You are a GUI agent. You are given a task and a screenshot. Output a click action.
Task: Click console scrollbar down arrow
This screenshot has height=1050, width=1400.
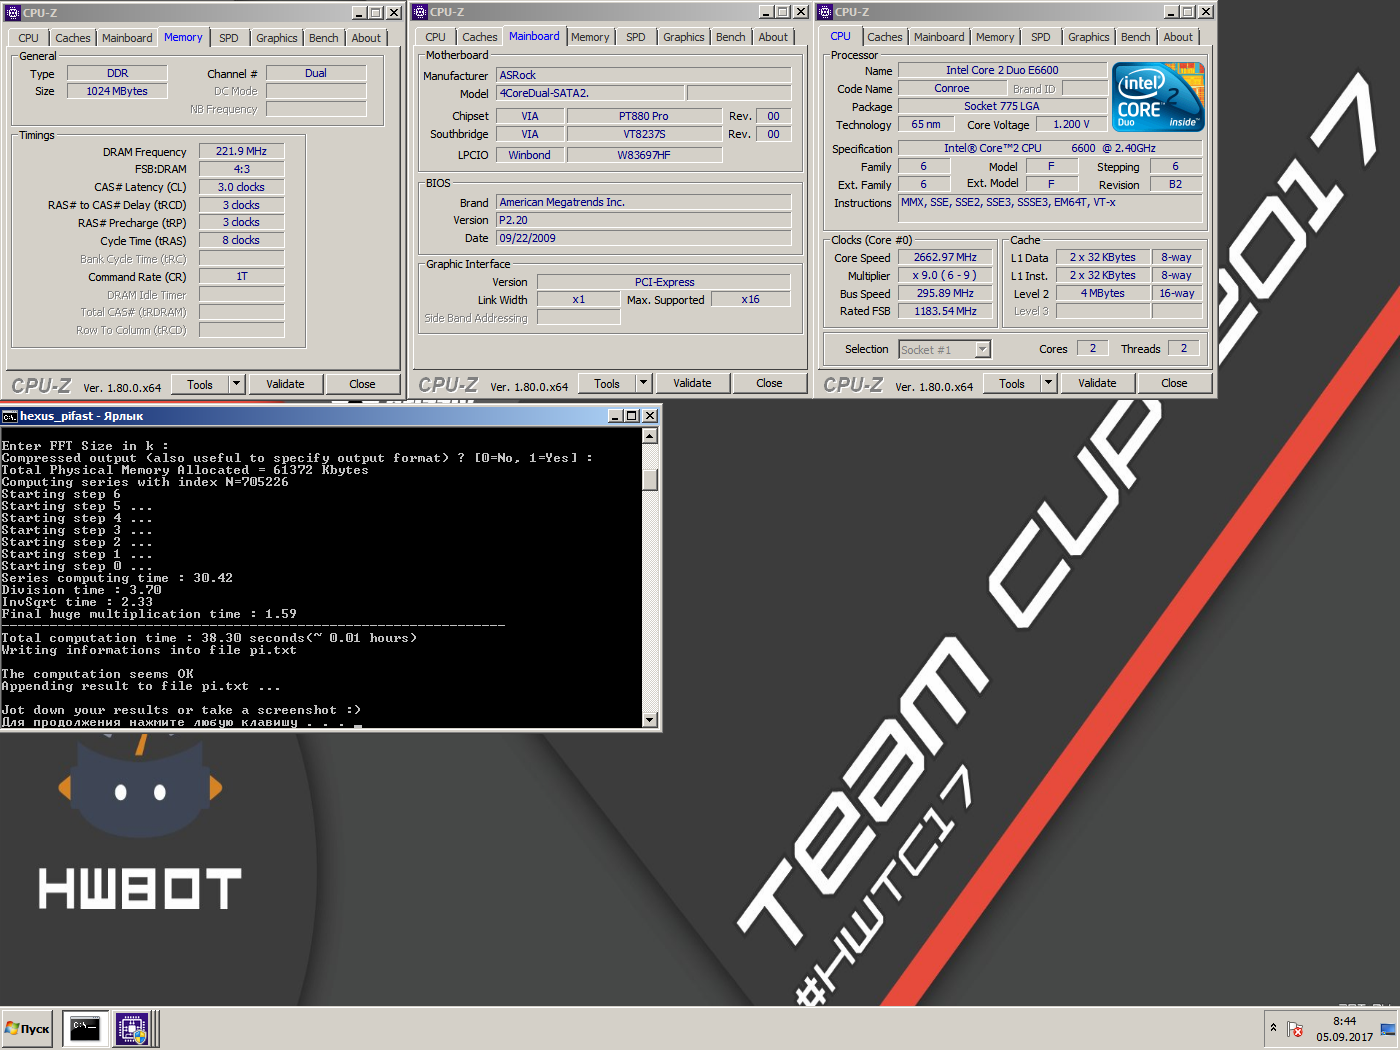coord(650,720)
